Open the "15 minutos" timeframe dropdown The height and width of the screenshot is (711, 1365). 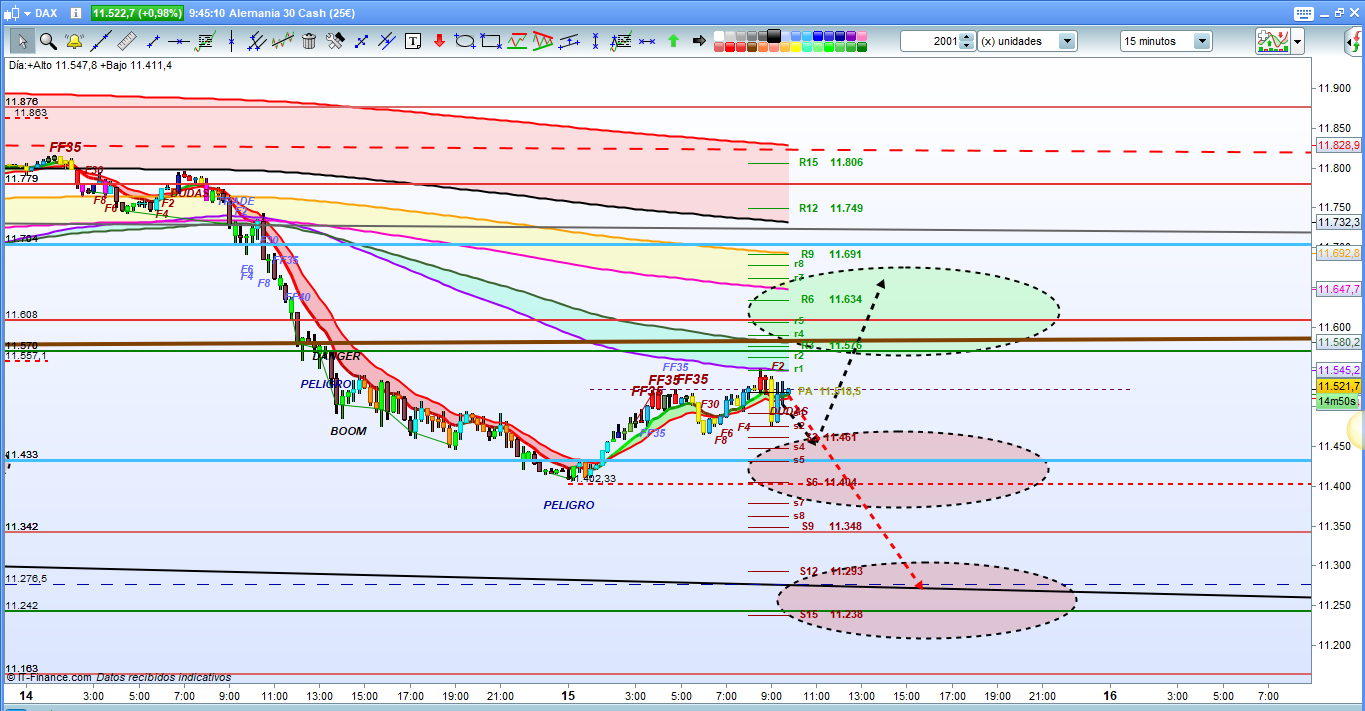(x=1201, y=41)
